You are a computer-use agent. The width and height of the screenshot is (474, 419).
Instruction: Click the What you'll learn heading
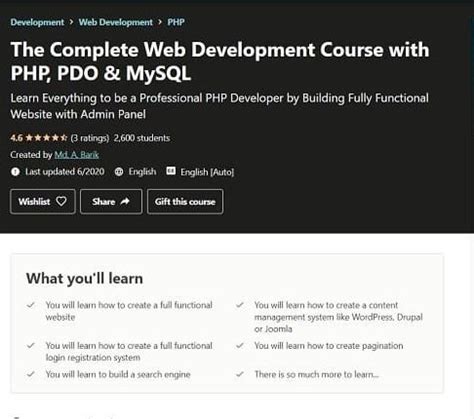(84, 279)
